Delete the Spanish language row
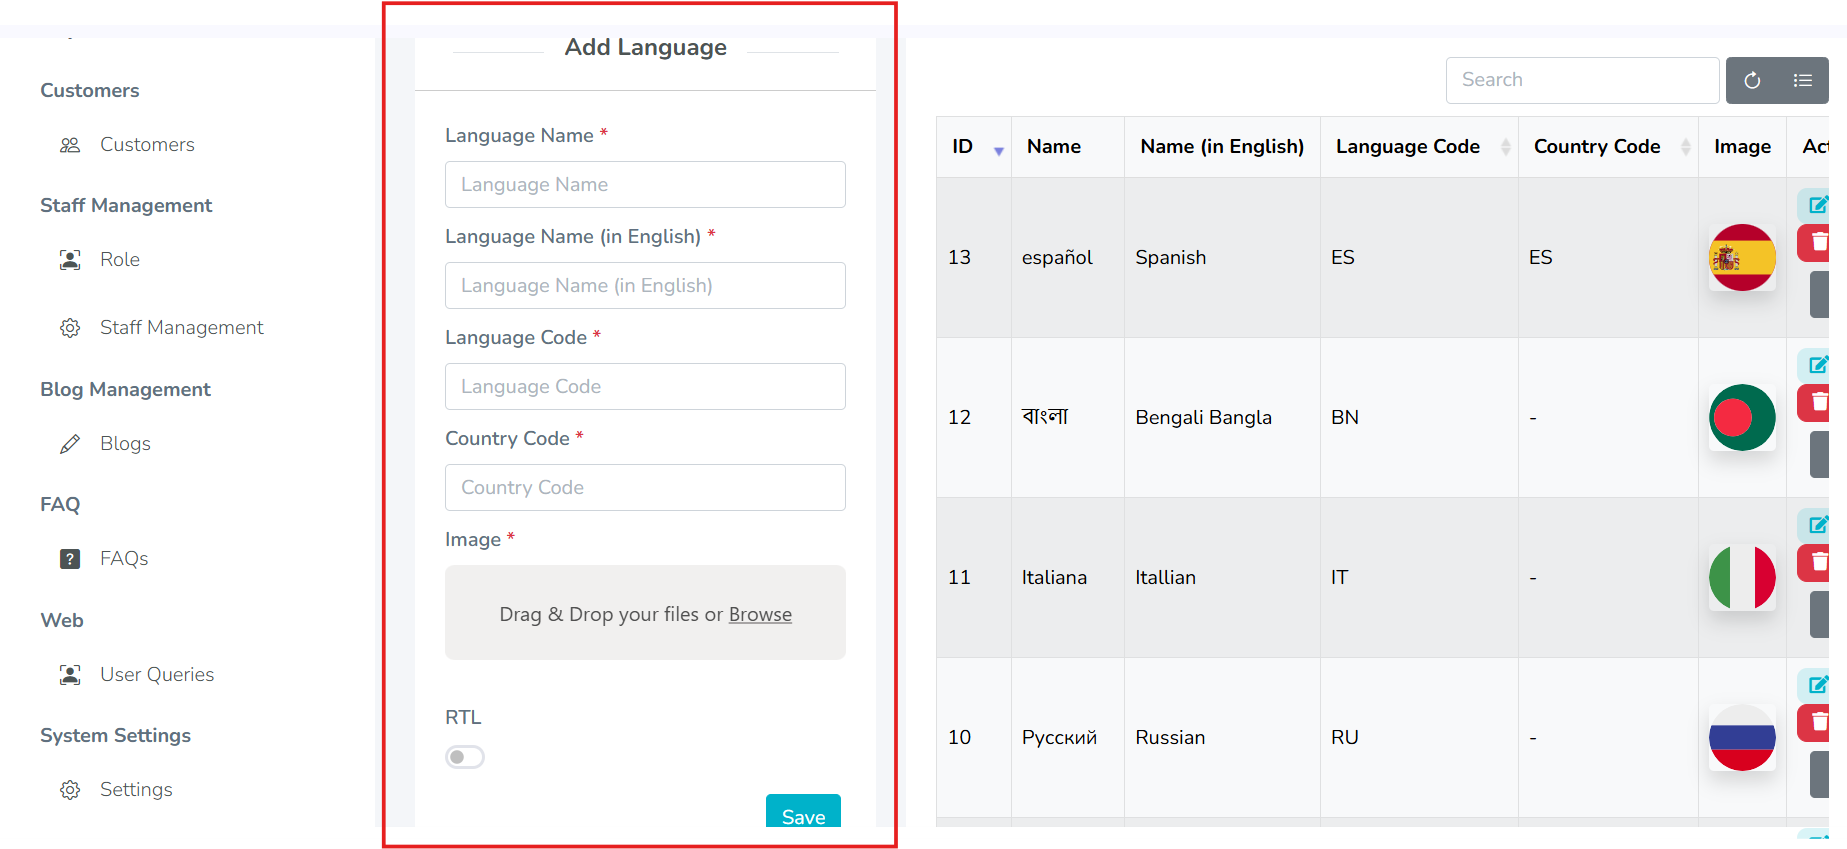The height and width of the screenshot is (849, 1847). (x=1816, y=243)
